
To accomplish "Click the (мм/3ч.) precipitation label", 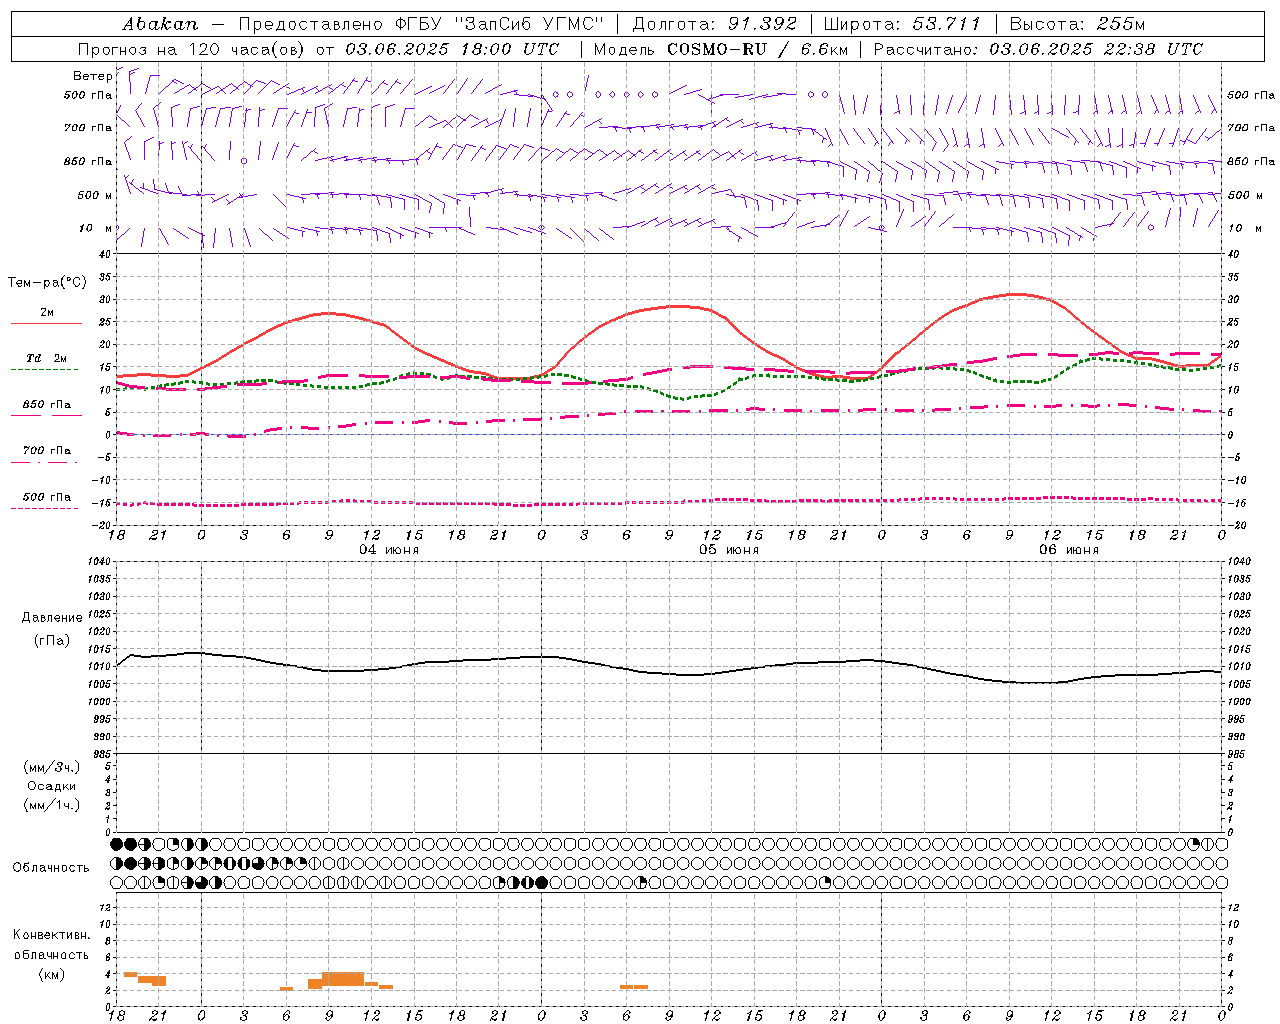I will click(52, 767).
